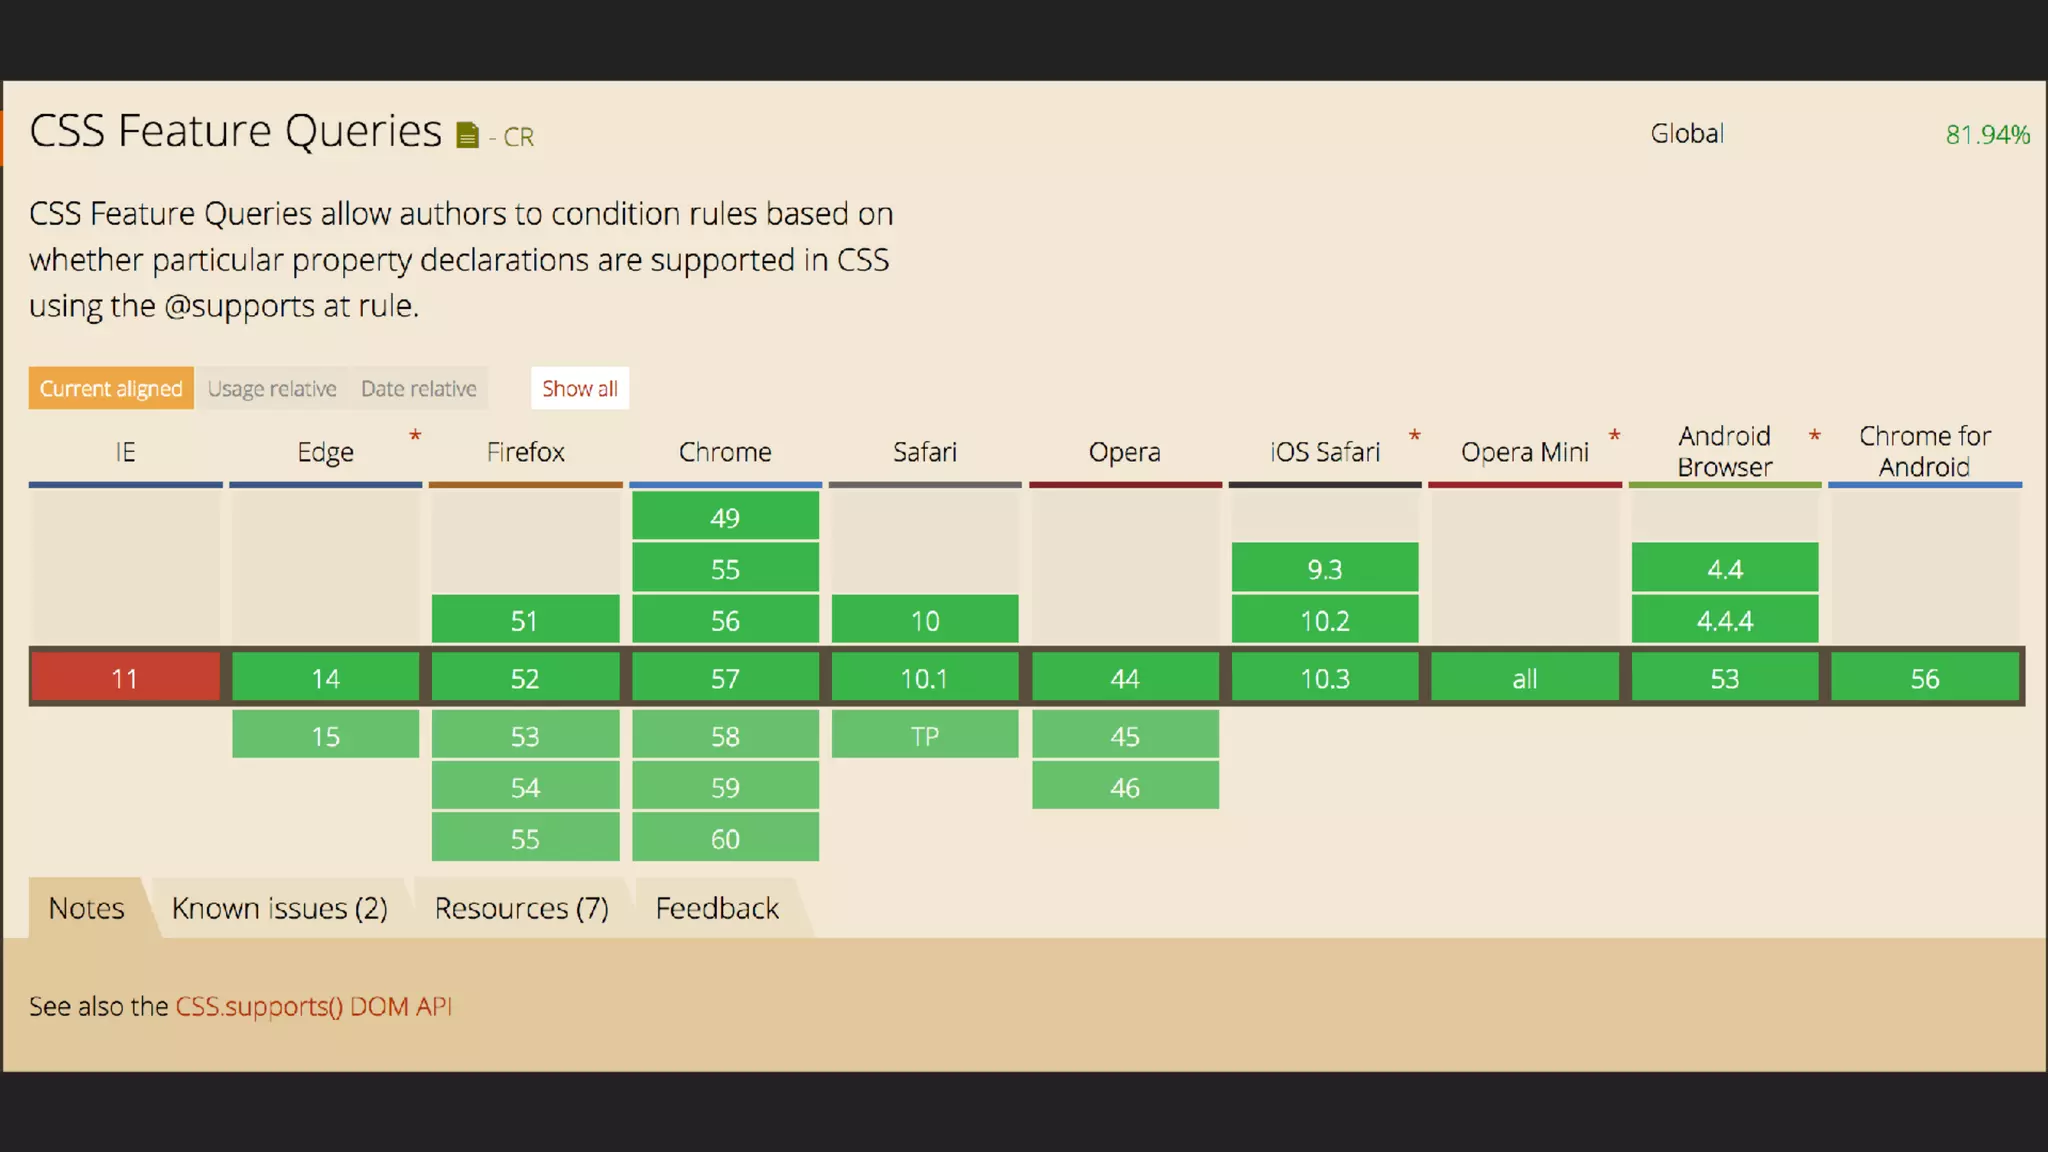Switch to Date relative view

[418, 389]
